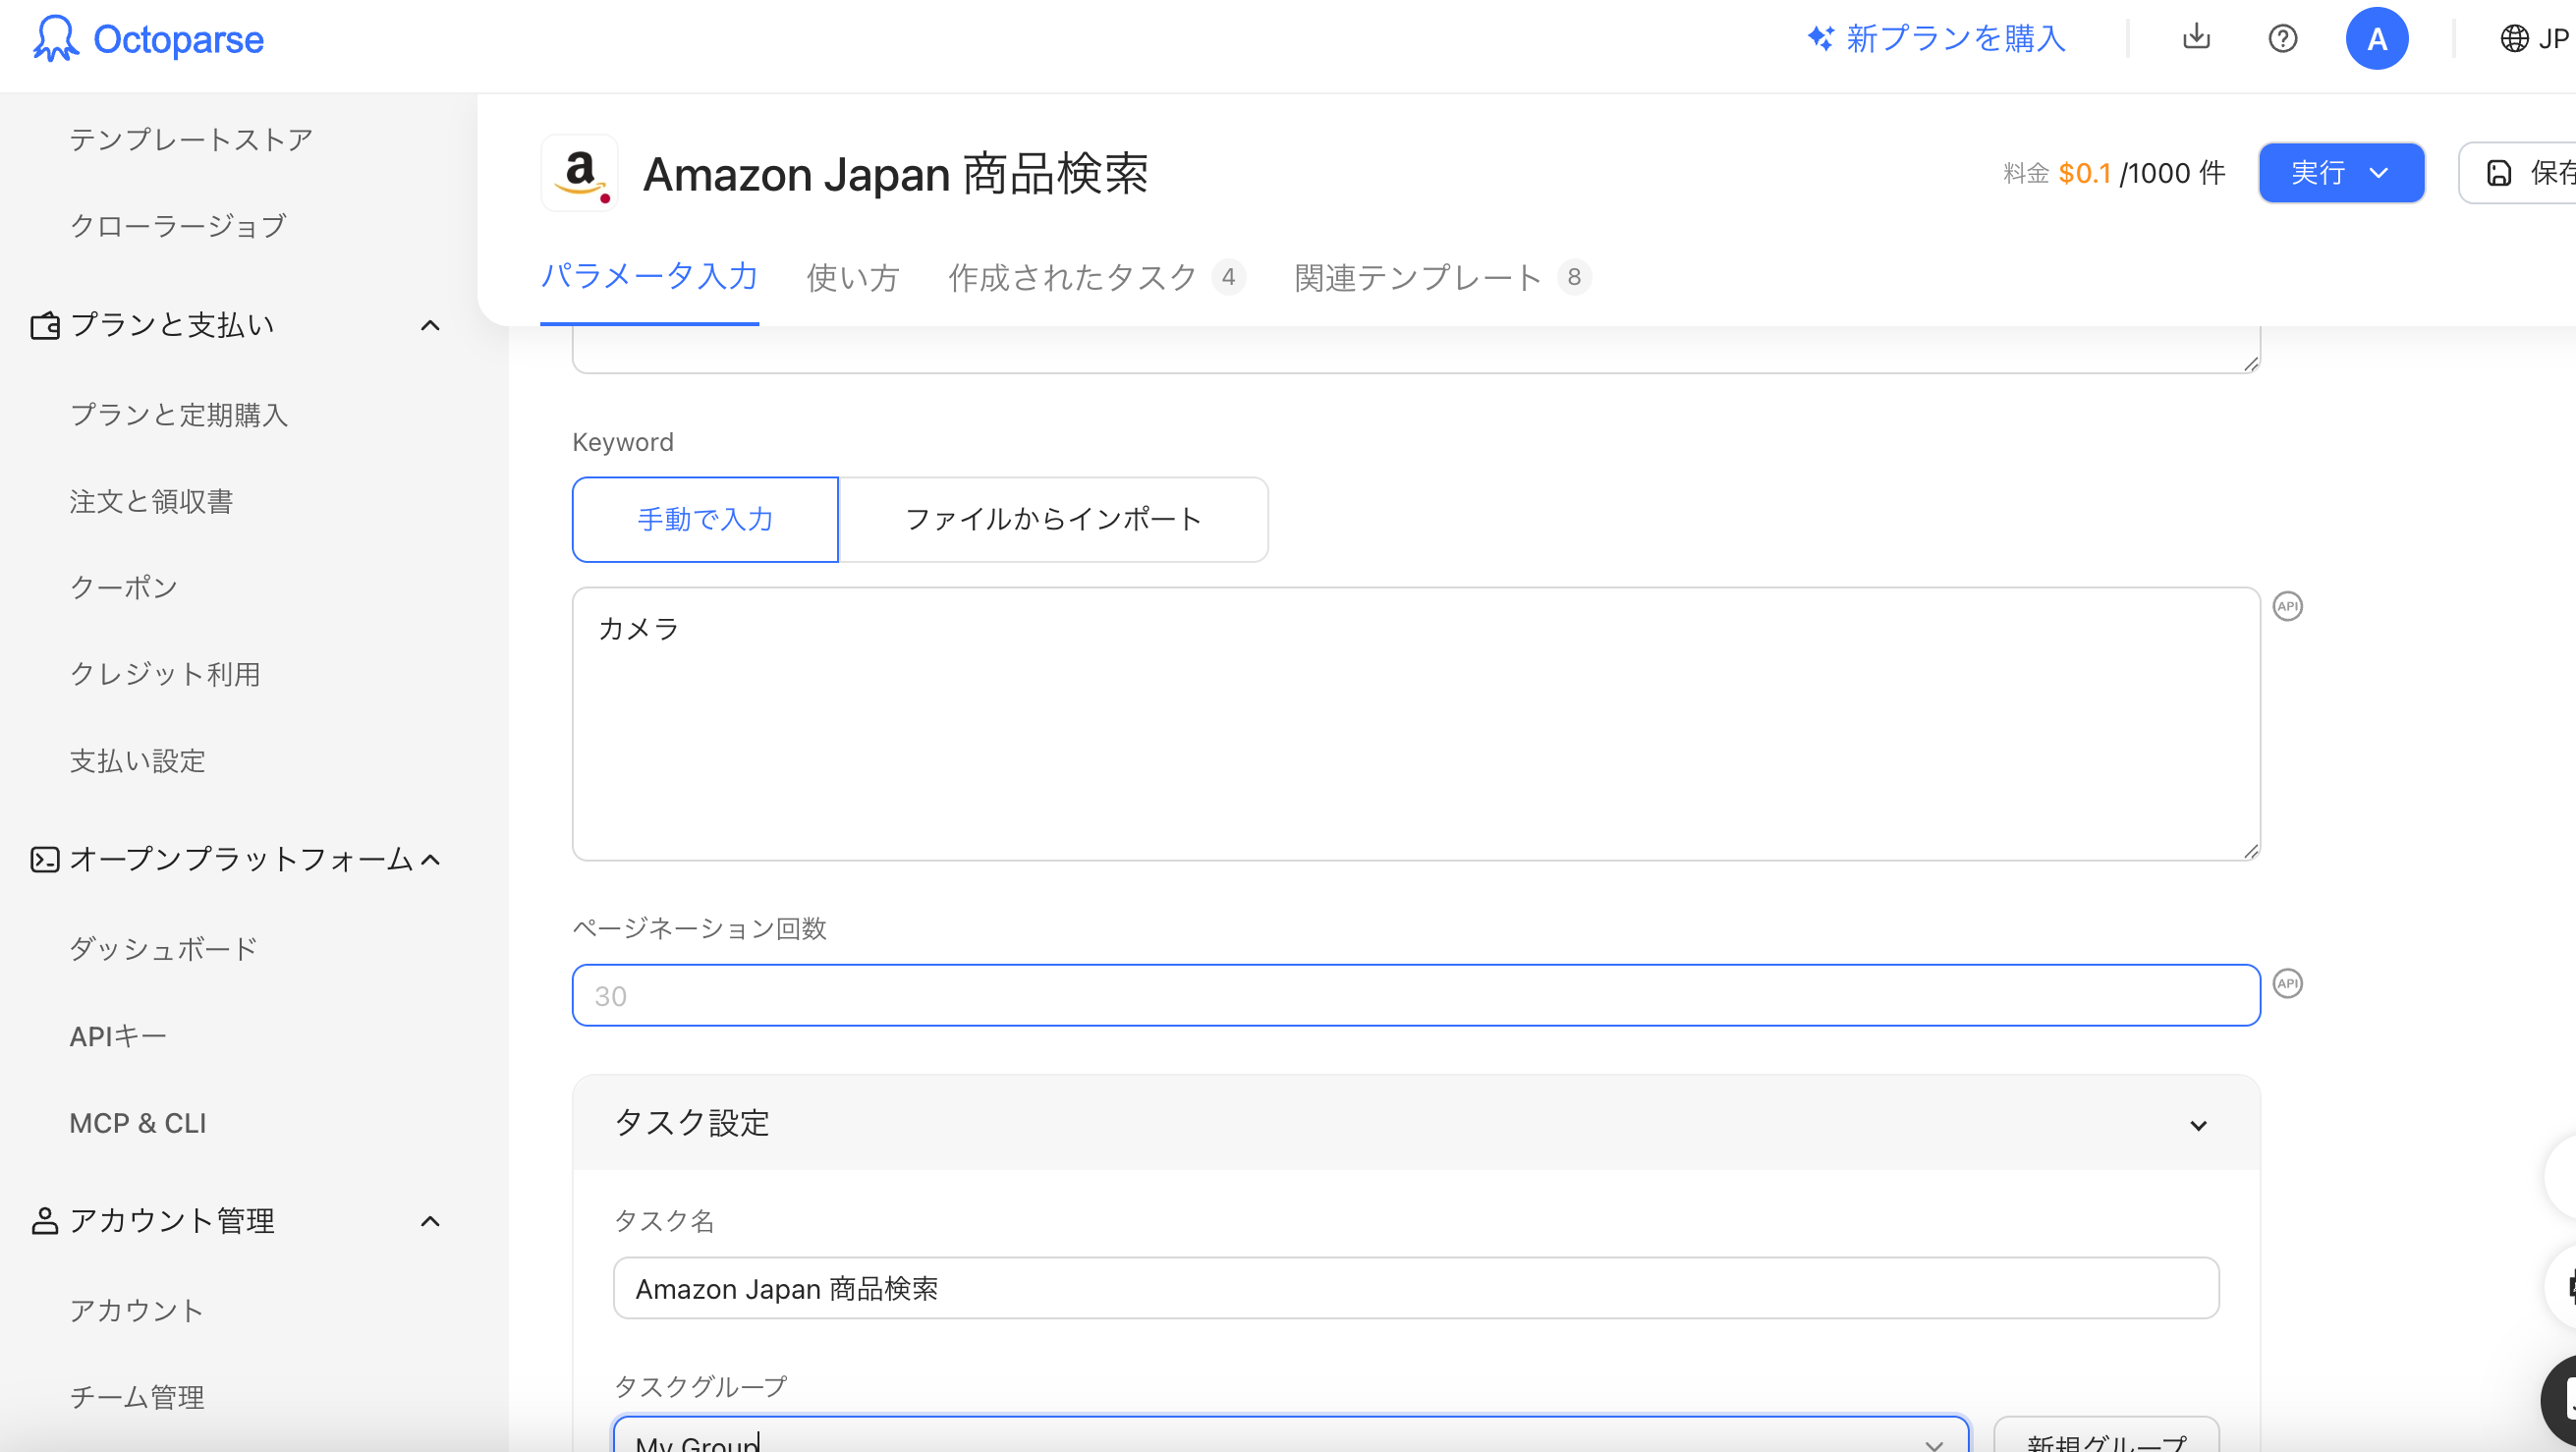Screen dimensions: 2576x1452
Task: Open the download icon in header
Action: 2196,38
